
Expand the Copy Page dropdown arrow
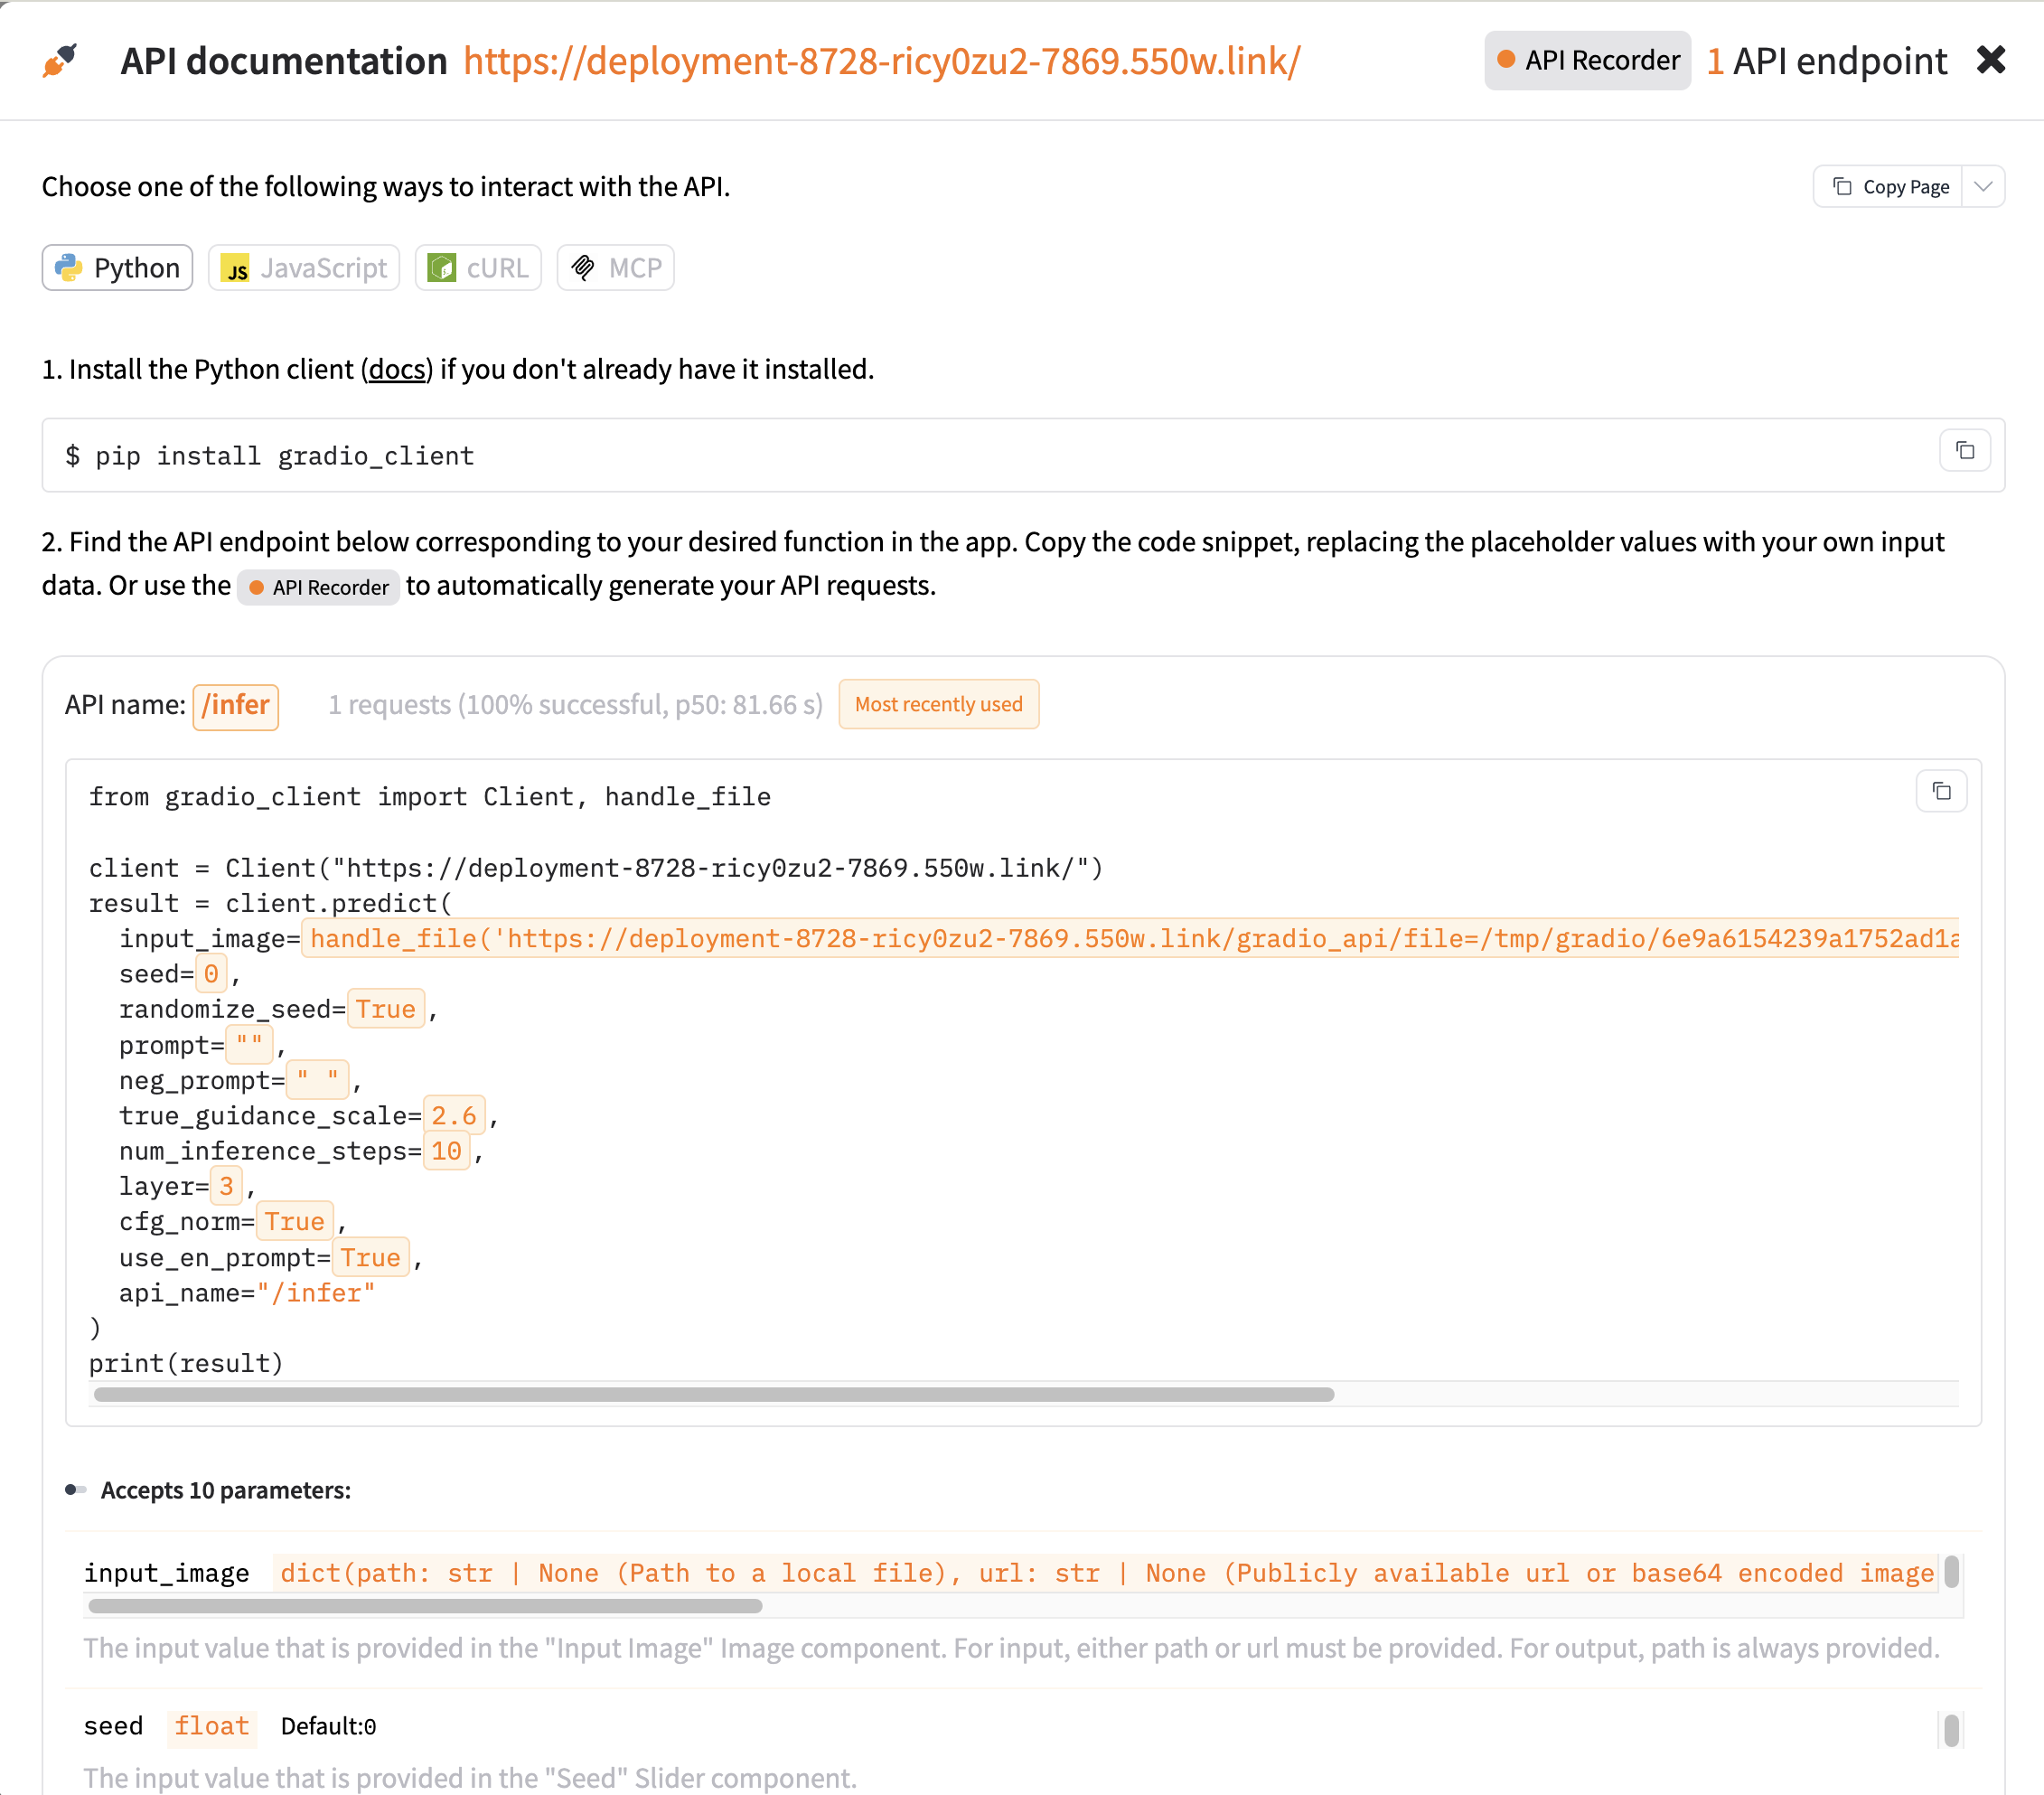tap(1983, 187)
